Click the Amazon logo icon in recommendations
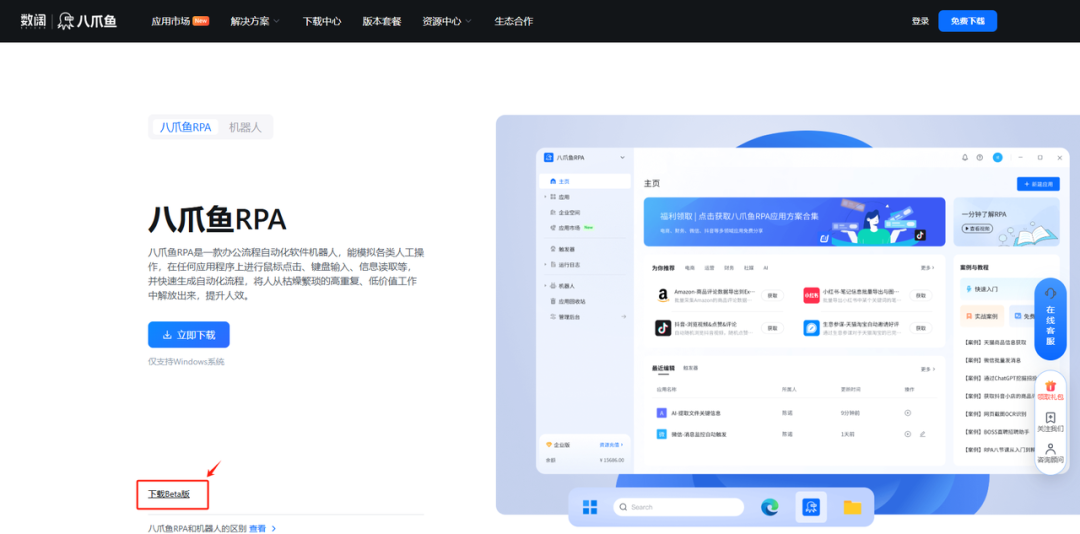Screen dimensions: 1080x534 pyautogui.click(x=663, y=295)
